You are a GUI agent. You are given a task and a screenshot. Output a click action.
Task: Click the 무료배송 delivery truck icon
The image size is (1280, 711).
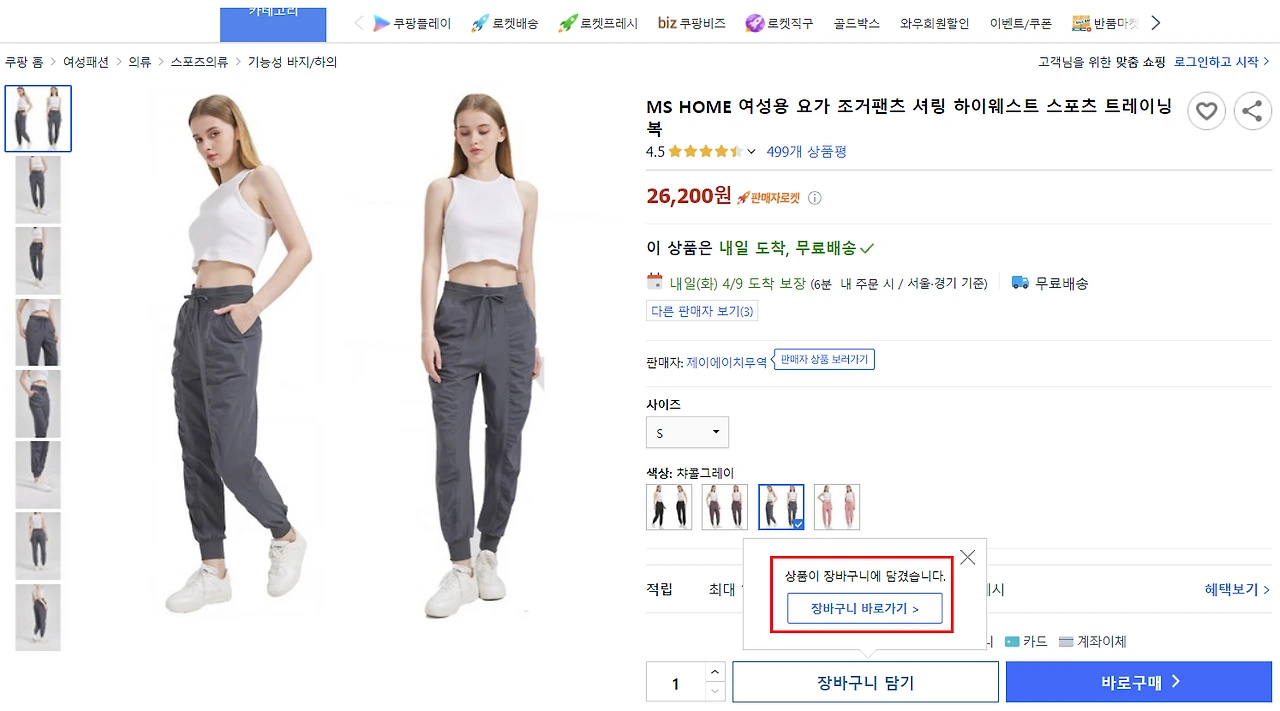1020,282
